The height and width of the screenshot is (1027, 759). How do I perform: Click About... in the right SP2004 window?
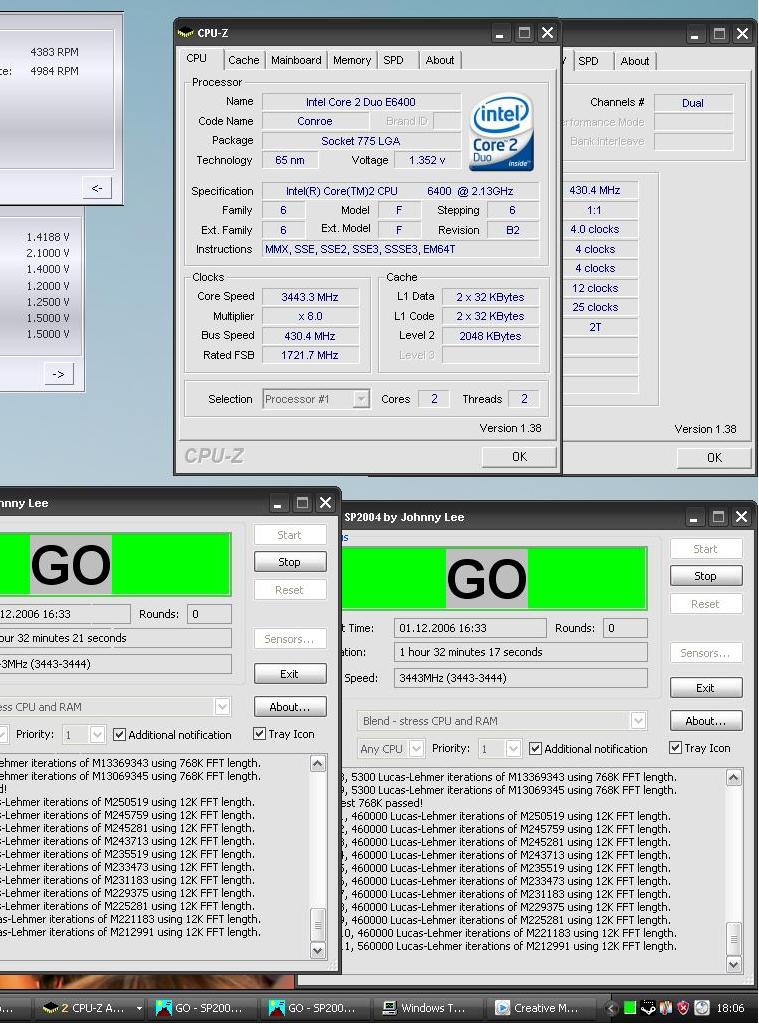tap(705, 721)
